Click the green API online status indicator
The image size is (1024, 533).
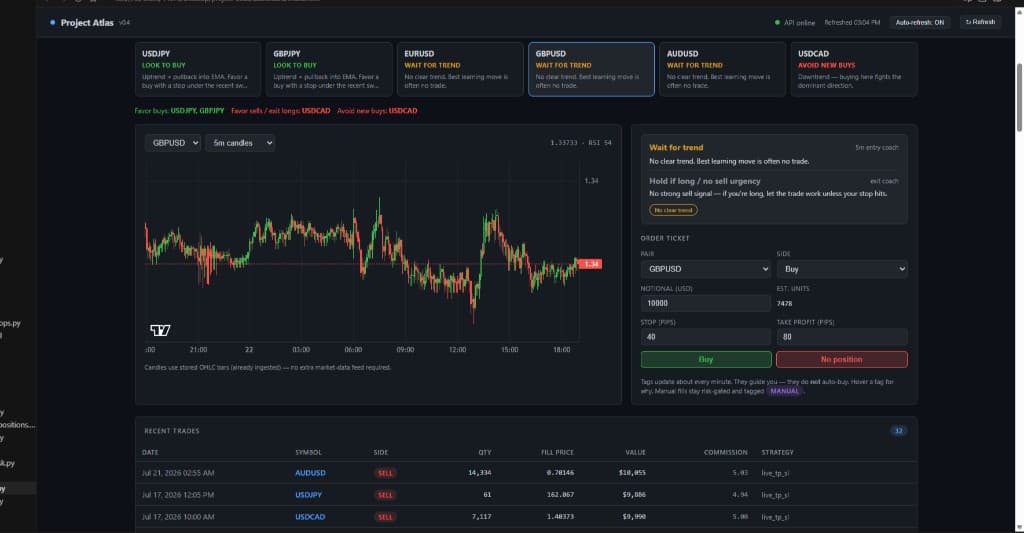pyautogui.click(x=777, y=22)
